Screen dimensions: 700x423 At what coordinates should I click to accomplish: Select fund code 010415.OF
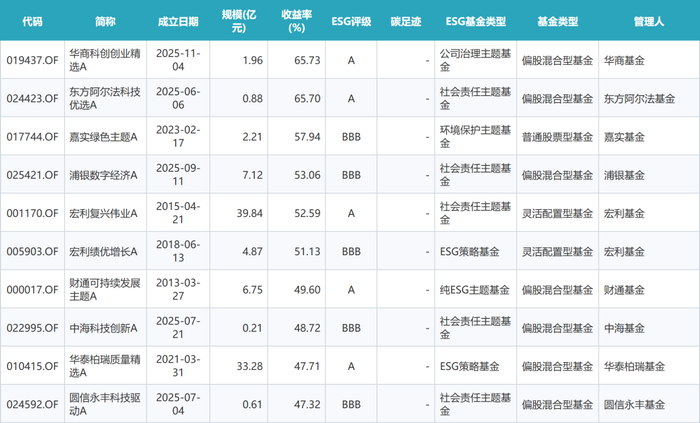pyautogui.click(x=32, y=366)
